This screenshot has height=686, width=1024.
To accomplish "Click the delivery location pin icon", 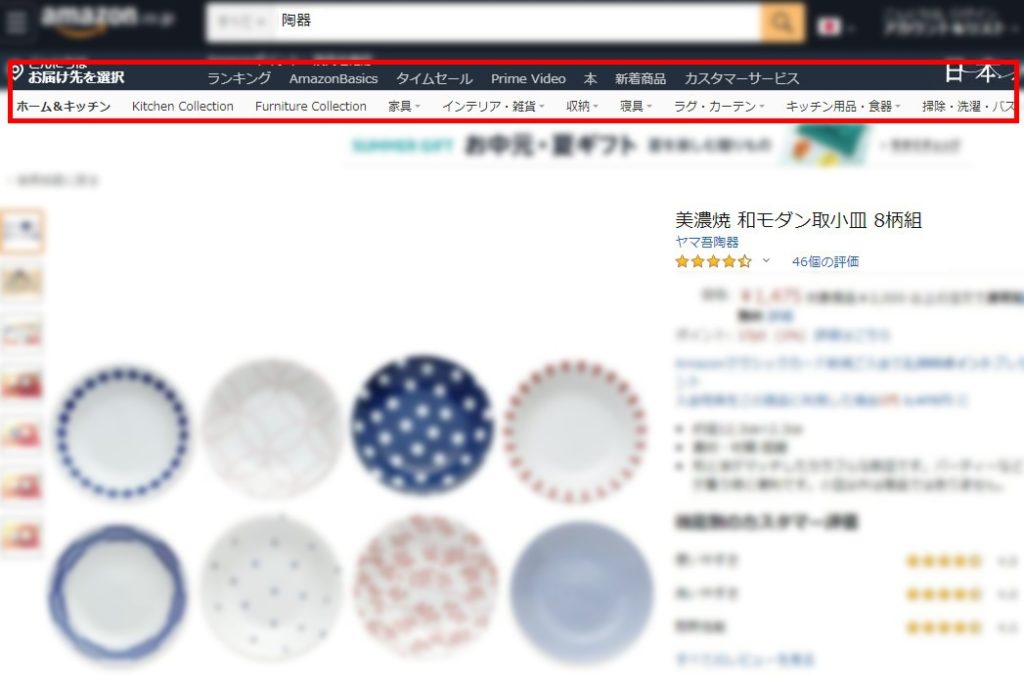I will 18,71.
